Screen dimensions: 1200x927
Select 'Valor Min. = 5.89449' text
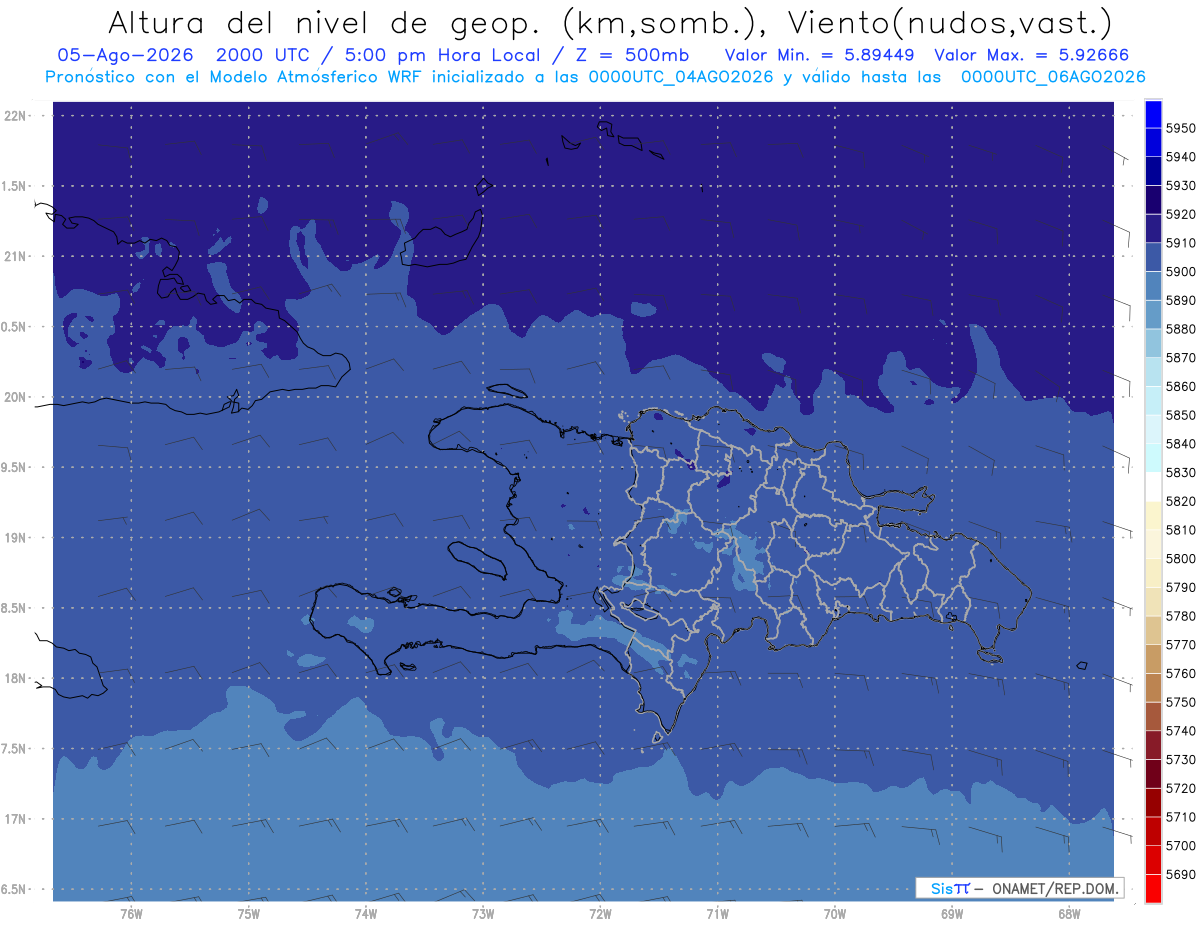point(820,55)
